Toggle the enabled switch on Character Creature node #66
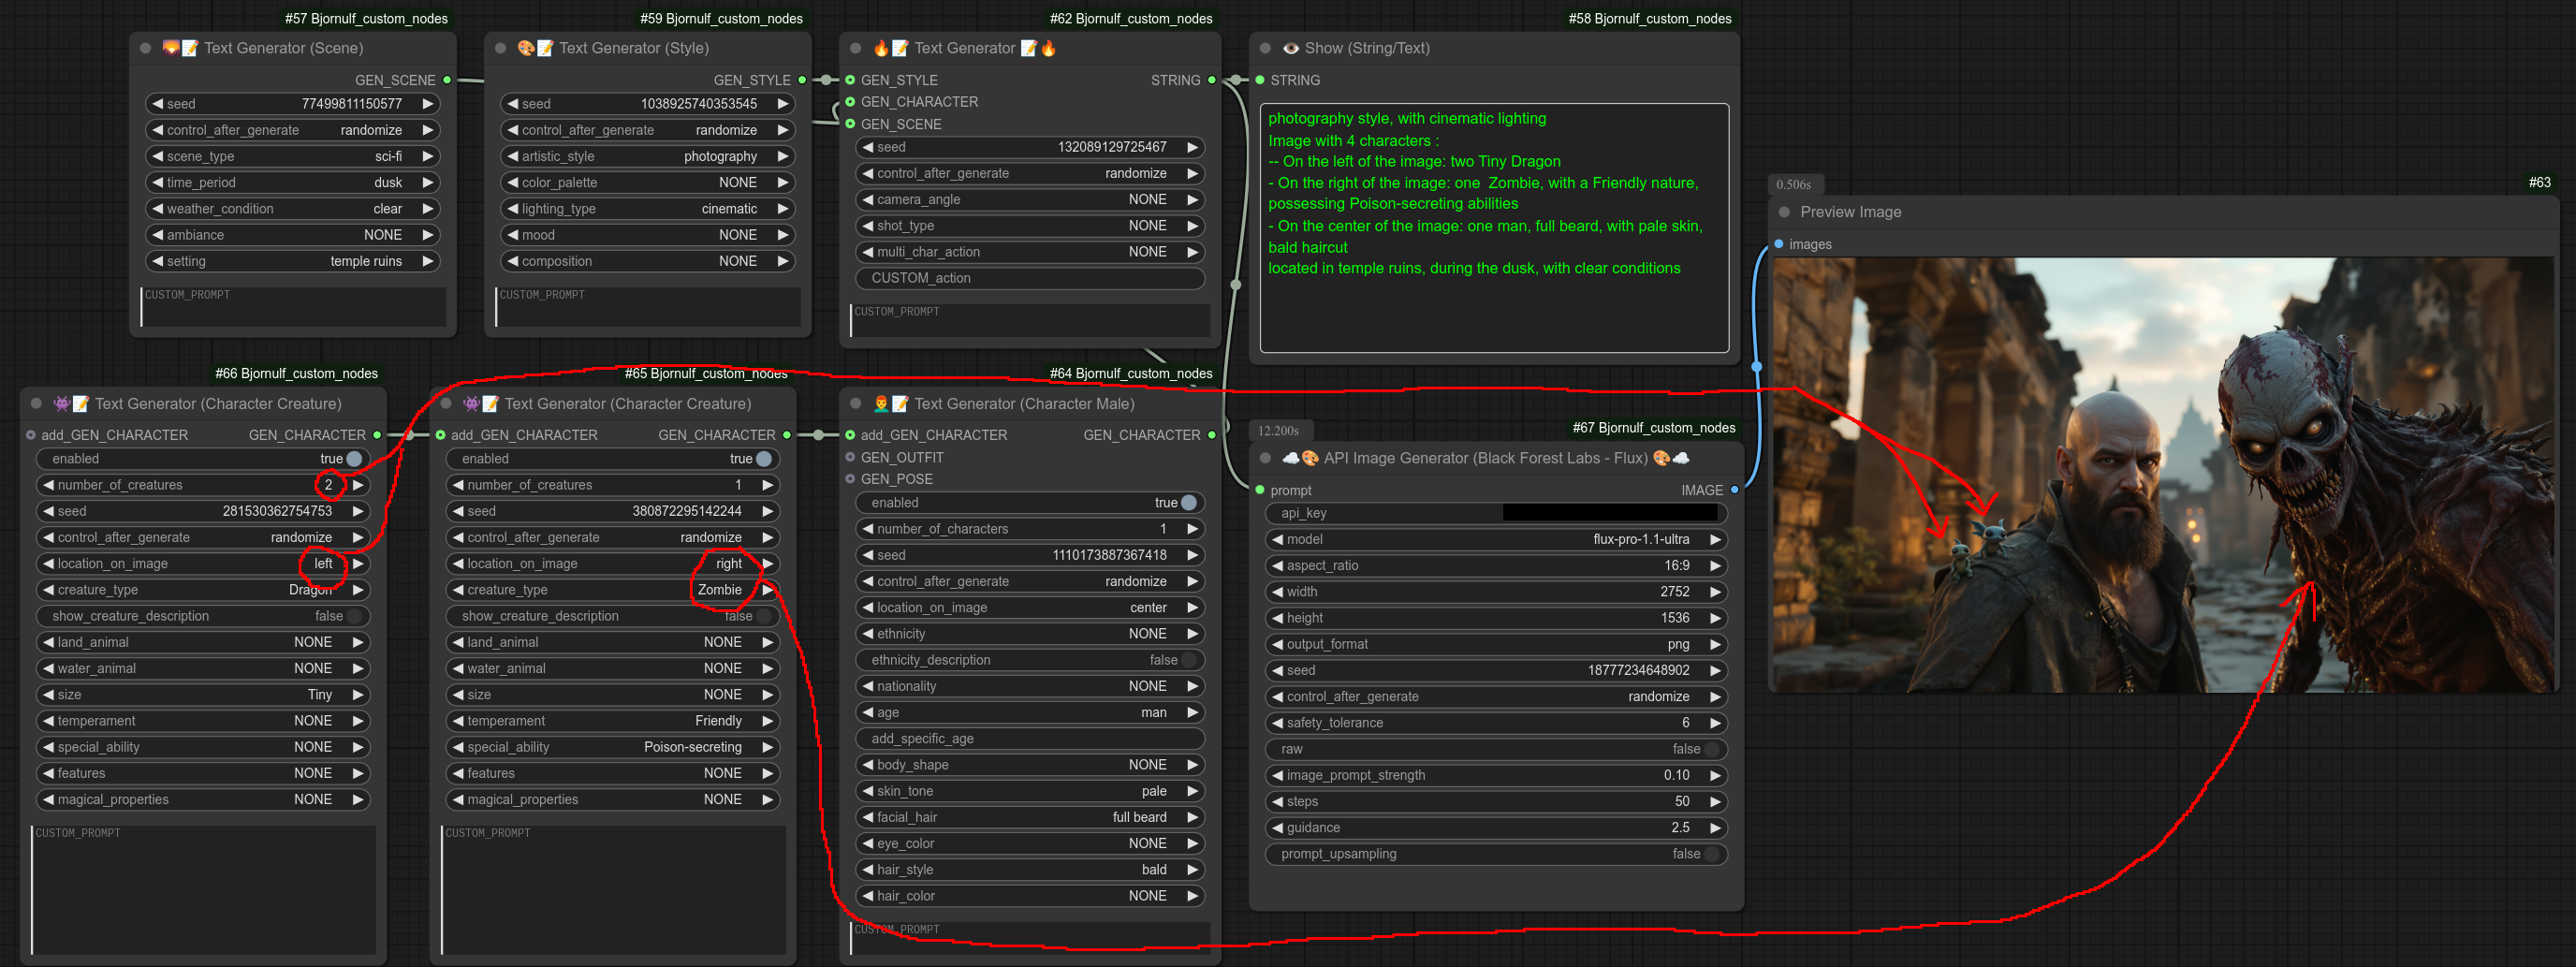2576x967 pixels. tap(356, 458)
